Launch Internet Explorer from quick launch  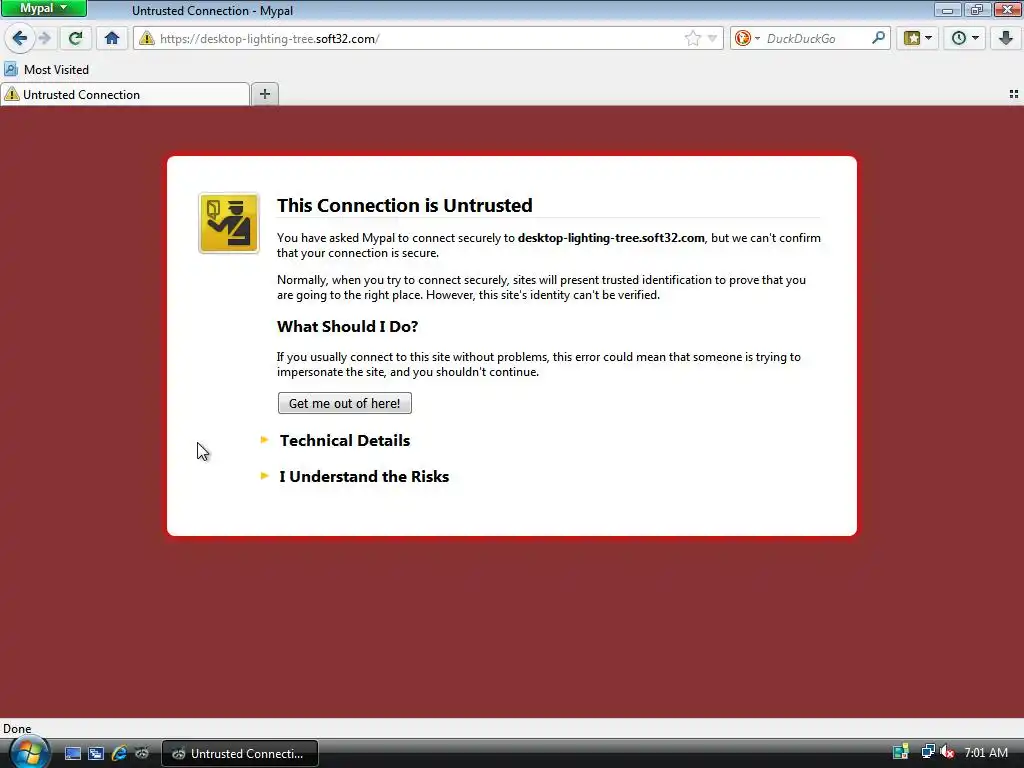pos(119,754)
